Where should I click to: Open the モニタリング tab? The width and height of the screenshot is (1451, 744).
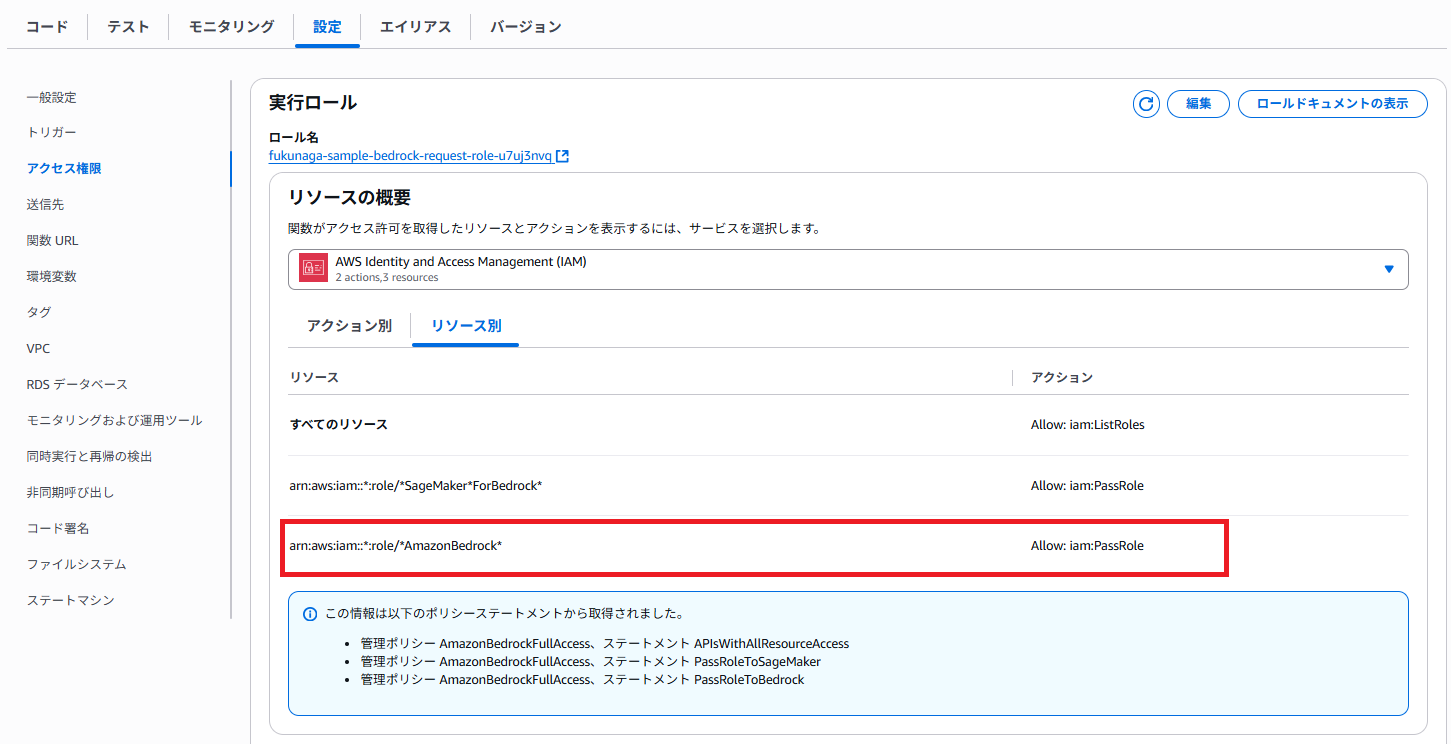coord(231,27)
